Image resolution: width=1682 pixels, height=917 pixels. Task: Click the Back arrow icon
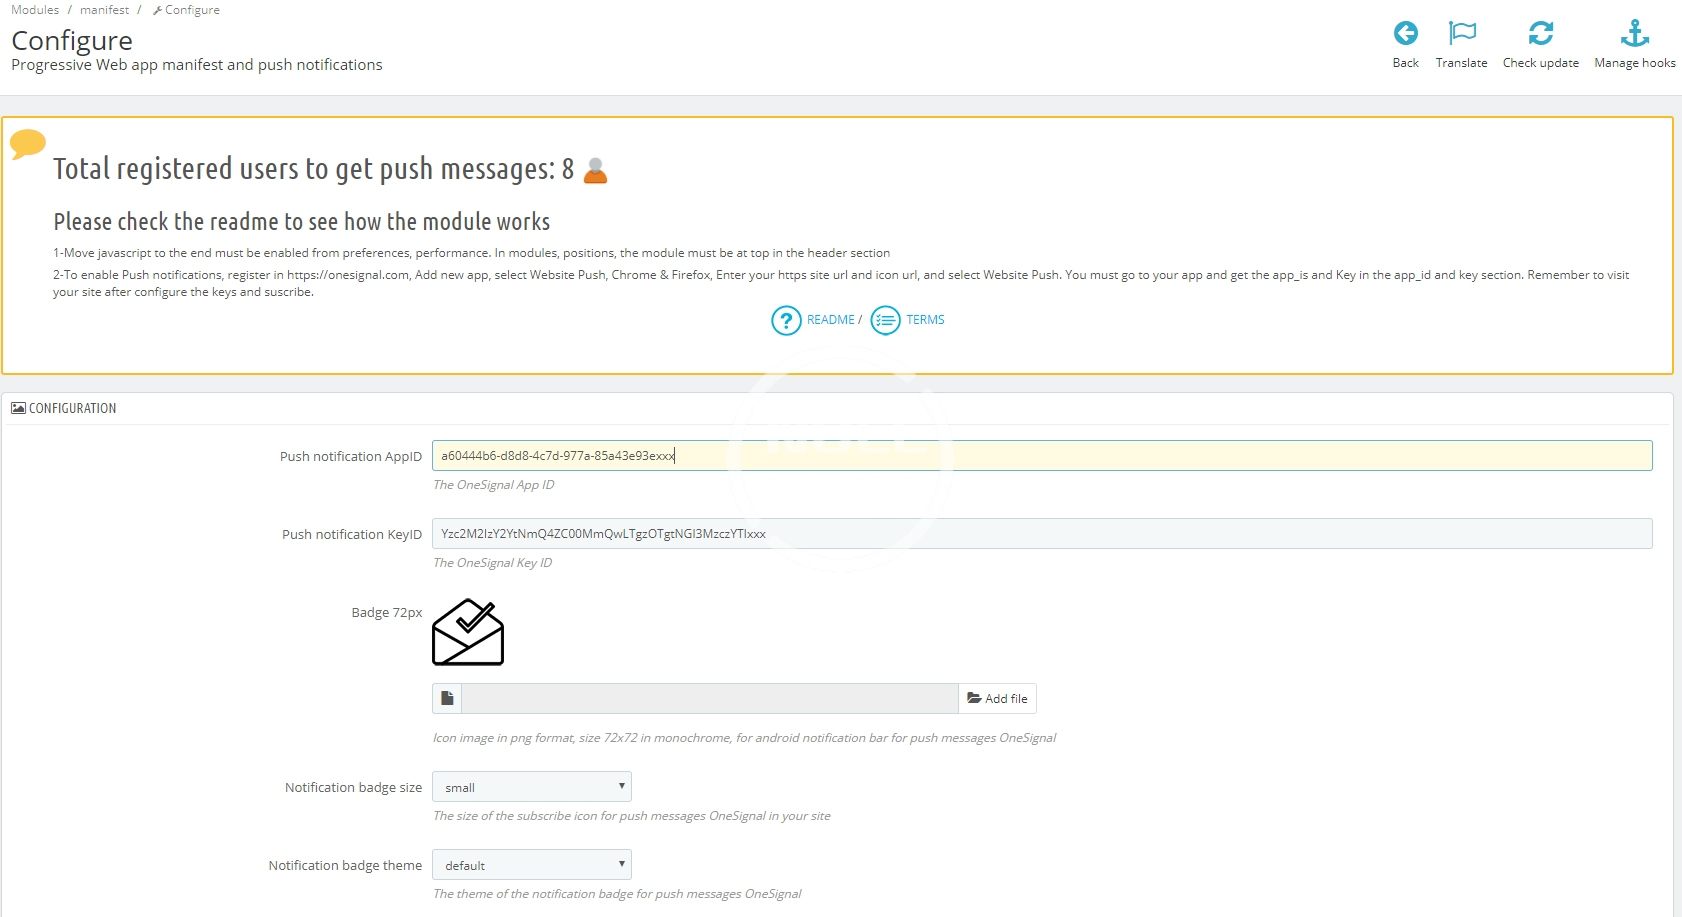click(1405, 34)
